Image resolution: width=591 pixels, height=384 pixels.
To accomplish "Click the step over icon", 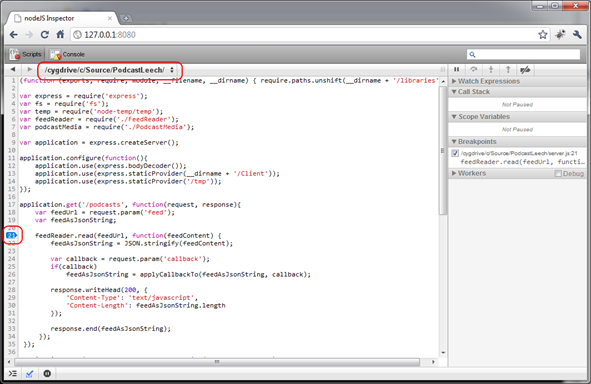I will point(474,70).
